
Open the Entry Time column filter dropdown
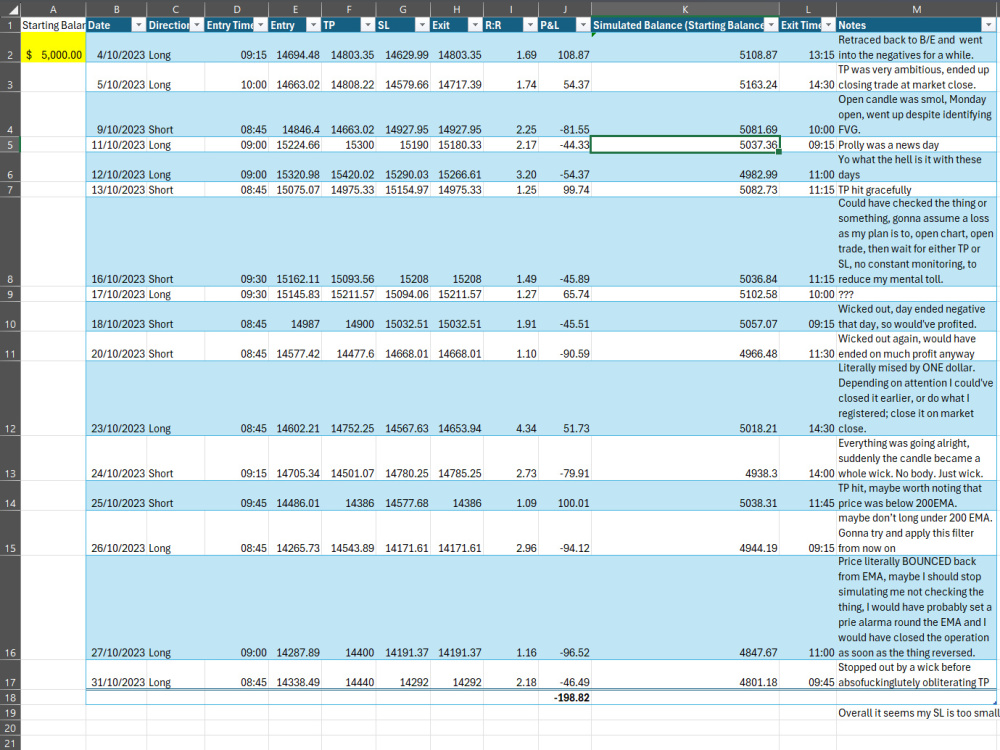click(x=261, y=25)
